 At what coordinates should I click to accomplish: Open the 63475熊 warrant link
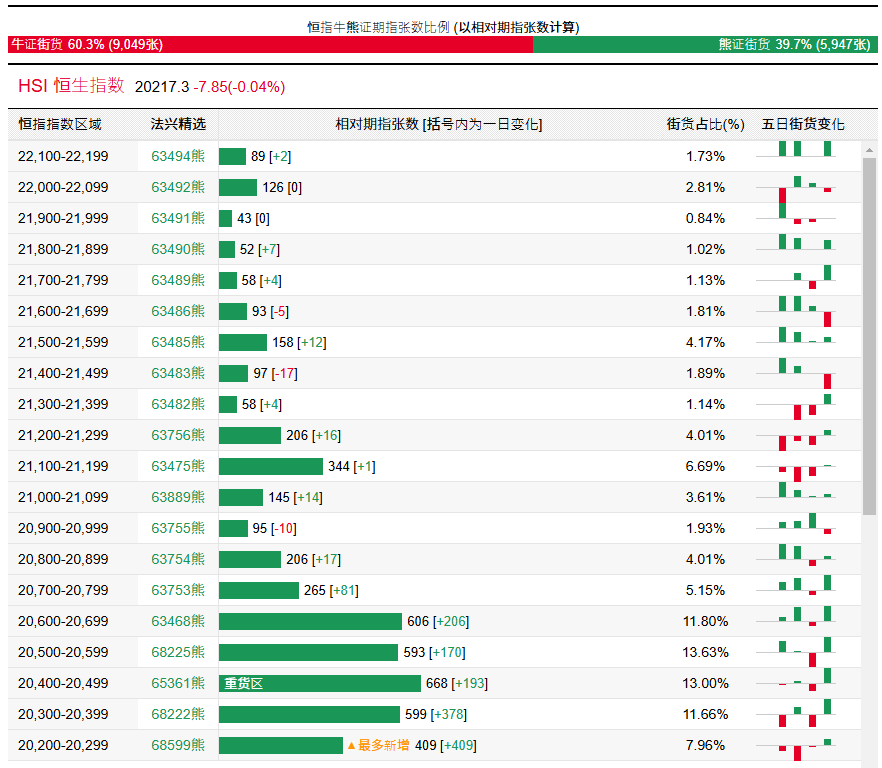pos(178,466)
